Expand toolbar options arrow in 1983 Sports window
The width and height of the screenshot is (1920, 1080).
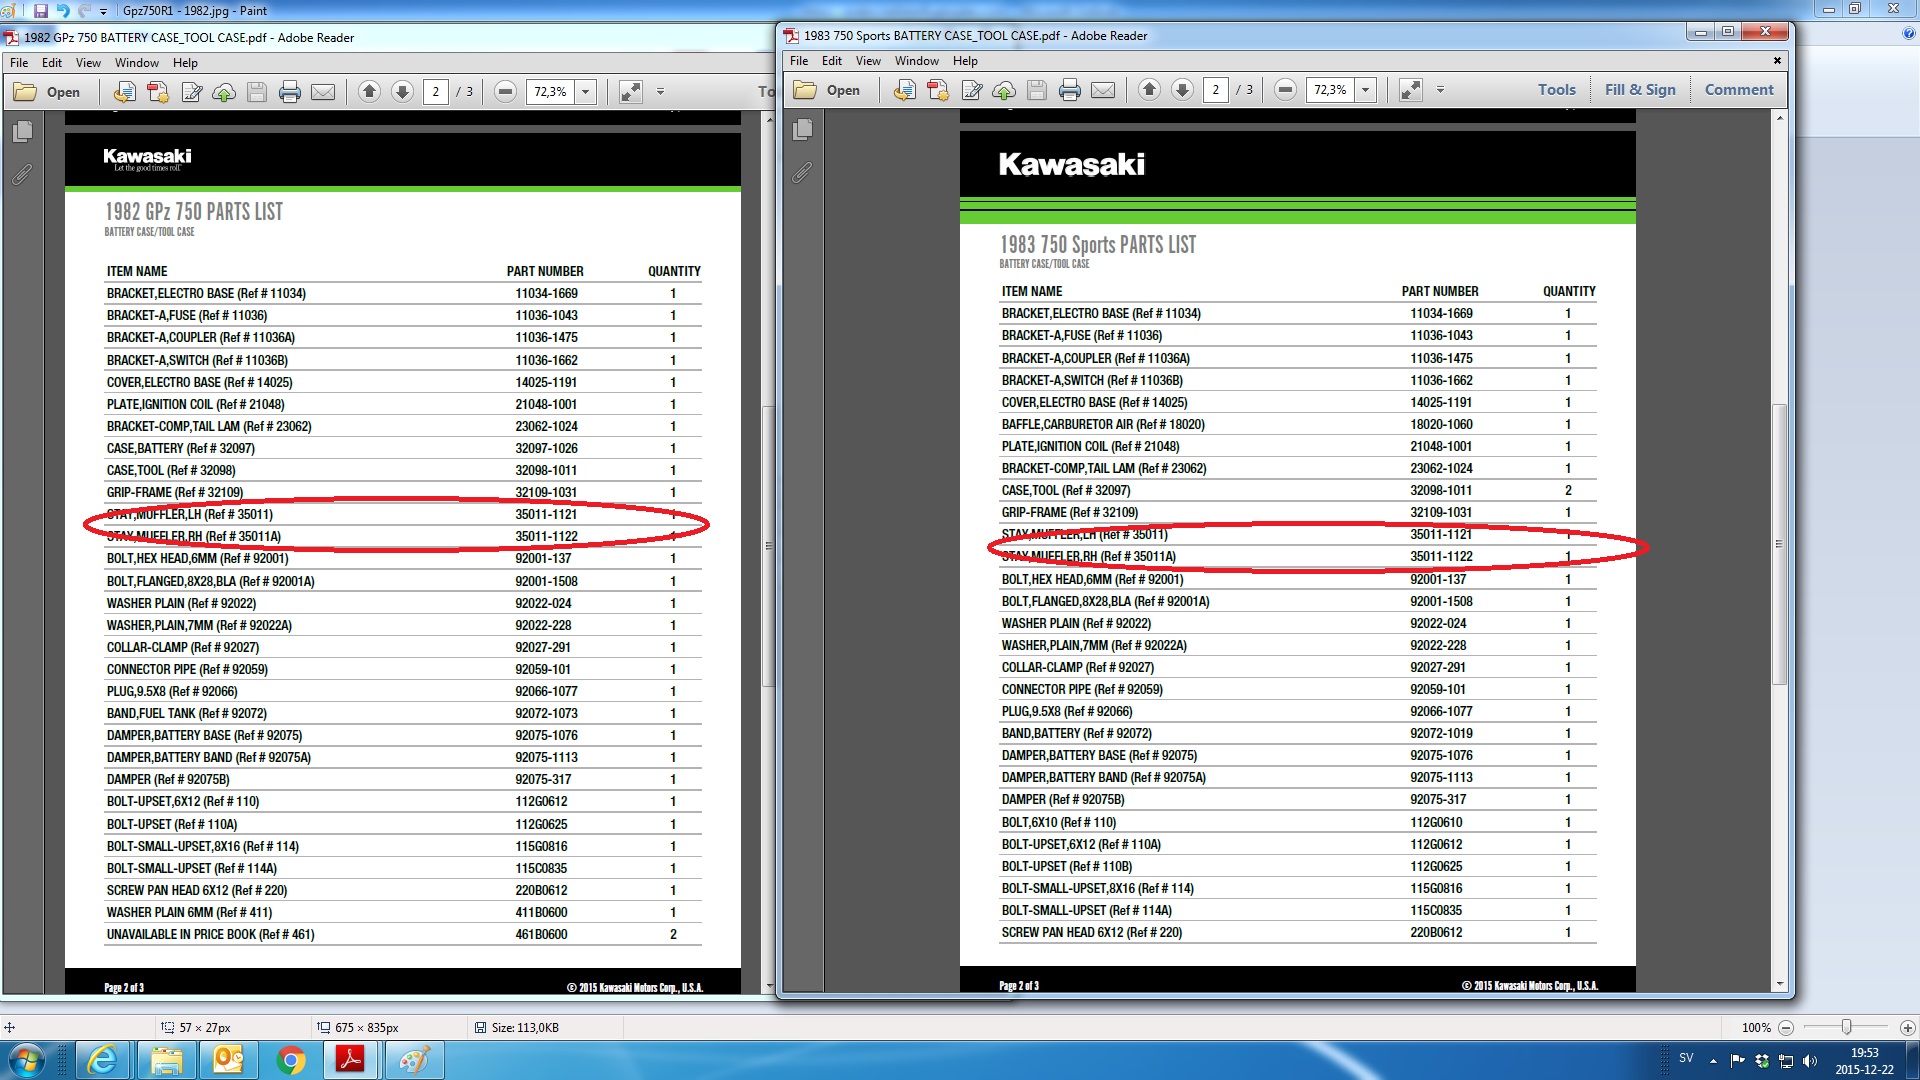pos(1440,90)
